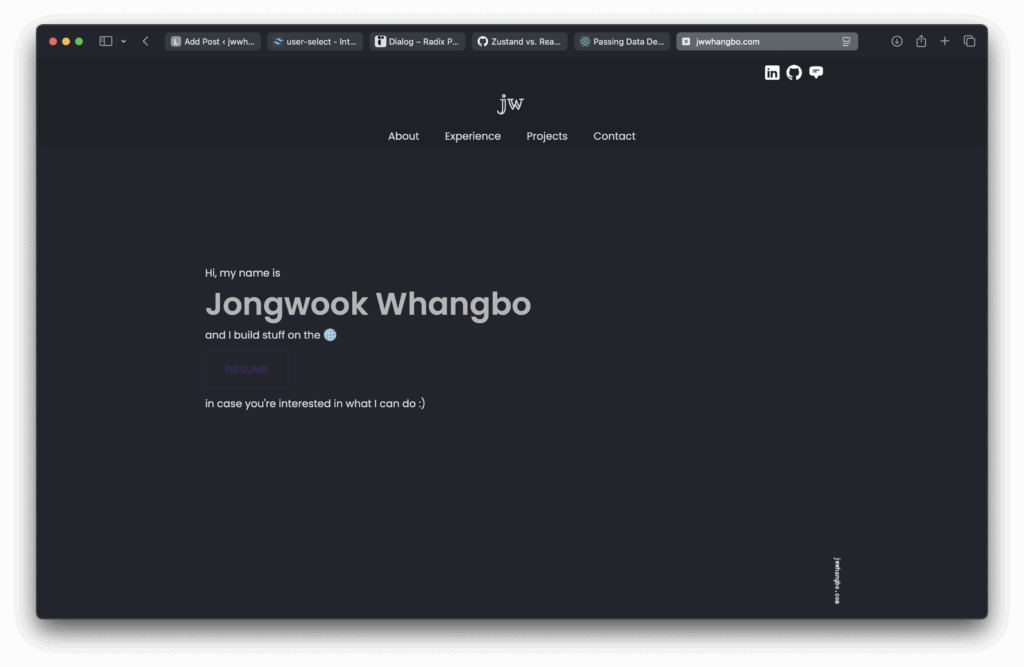Open a new tab with plus icon
Image resolution: width=1024 pixels, height=667 pixels.
[x=944, y=41]
